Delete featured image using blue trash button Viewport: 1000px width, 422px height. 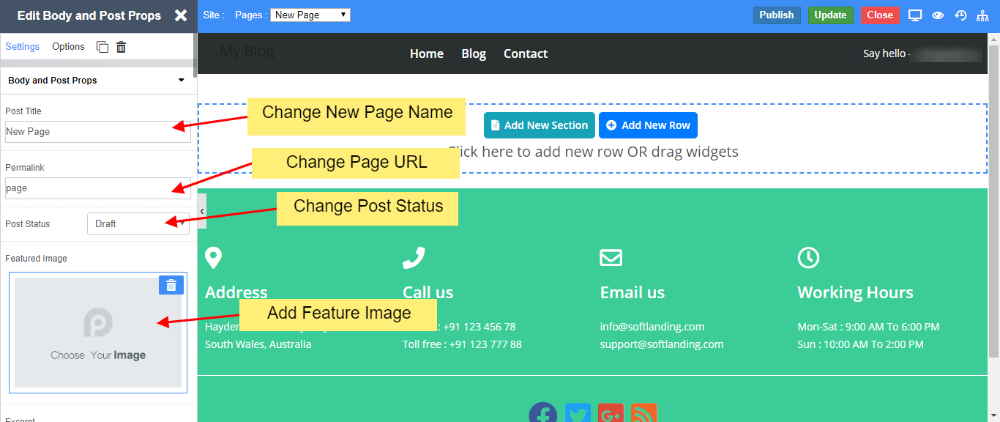coord(171,285)
